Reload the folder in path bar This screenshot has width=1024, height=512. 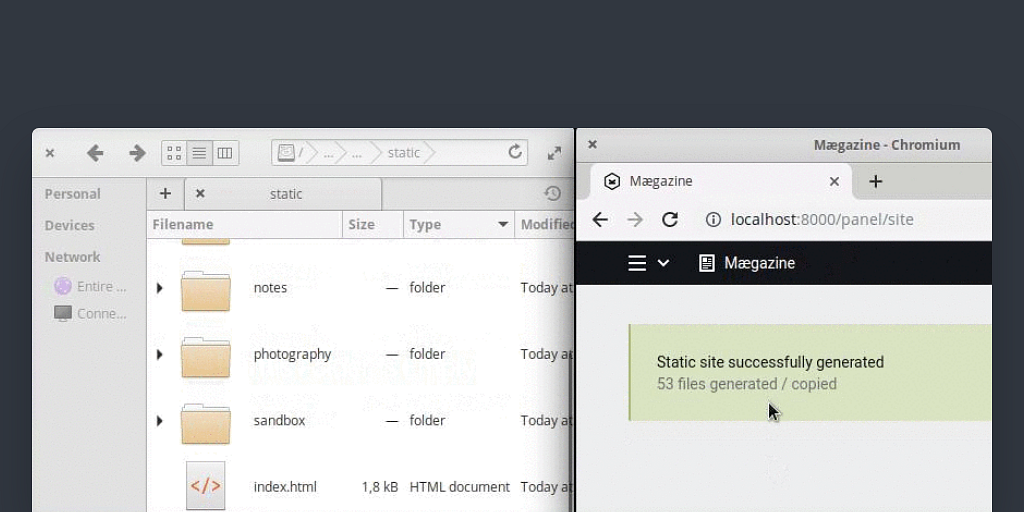pos(515,152)
